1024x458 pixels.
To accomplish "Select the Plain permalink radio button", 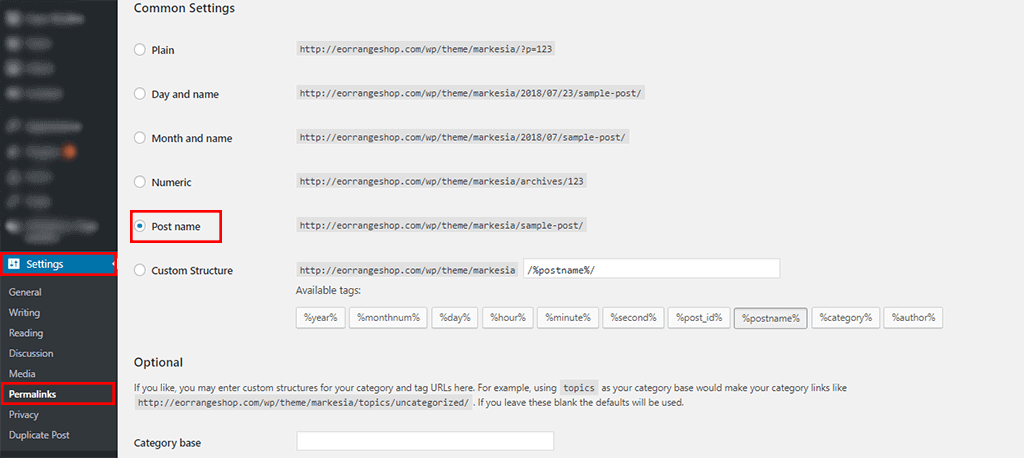I will (140, 49).
